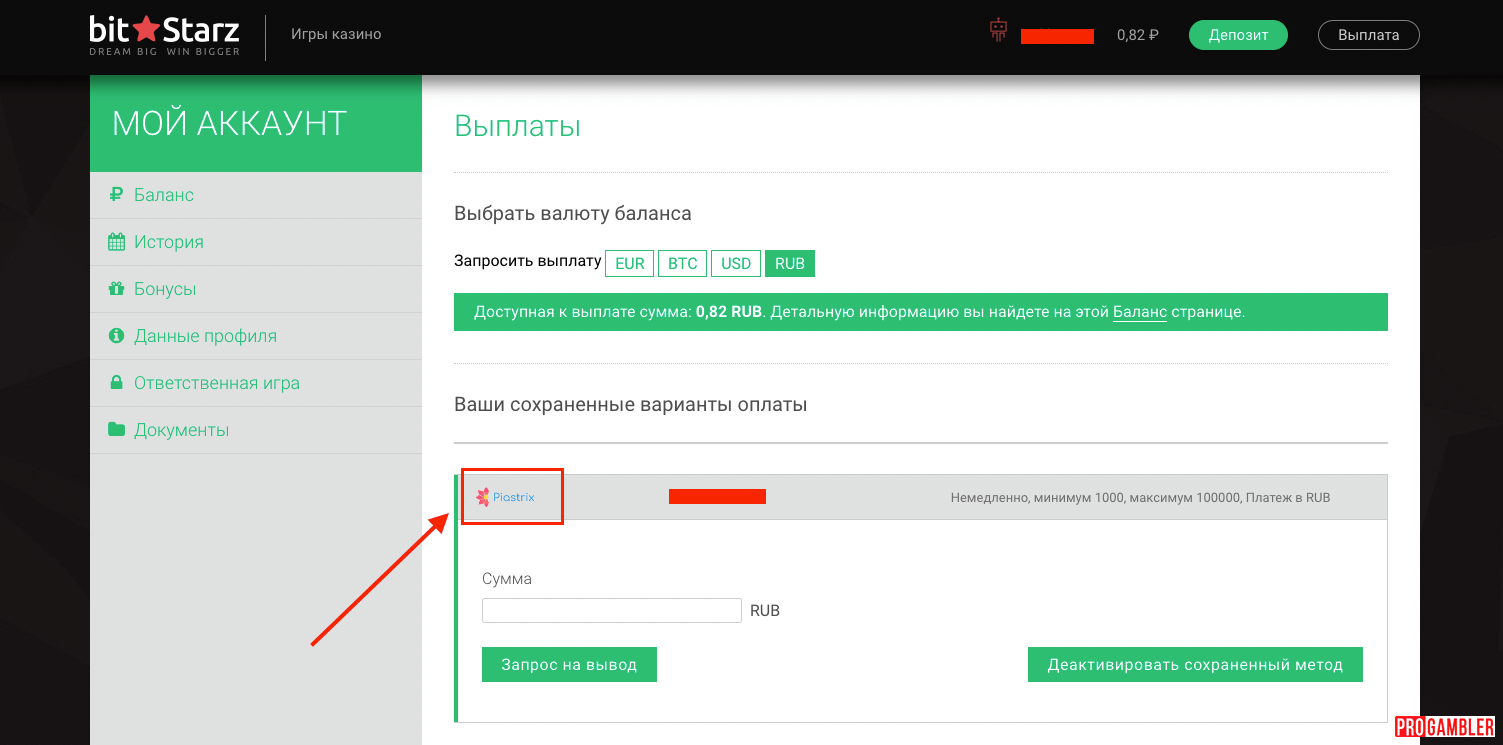This screenshot has width=1503, height=745.
Task: Click the gift icon beside Бонусы
Action: pos(116,289)
